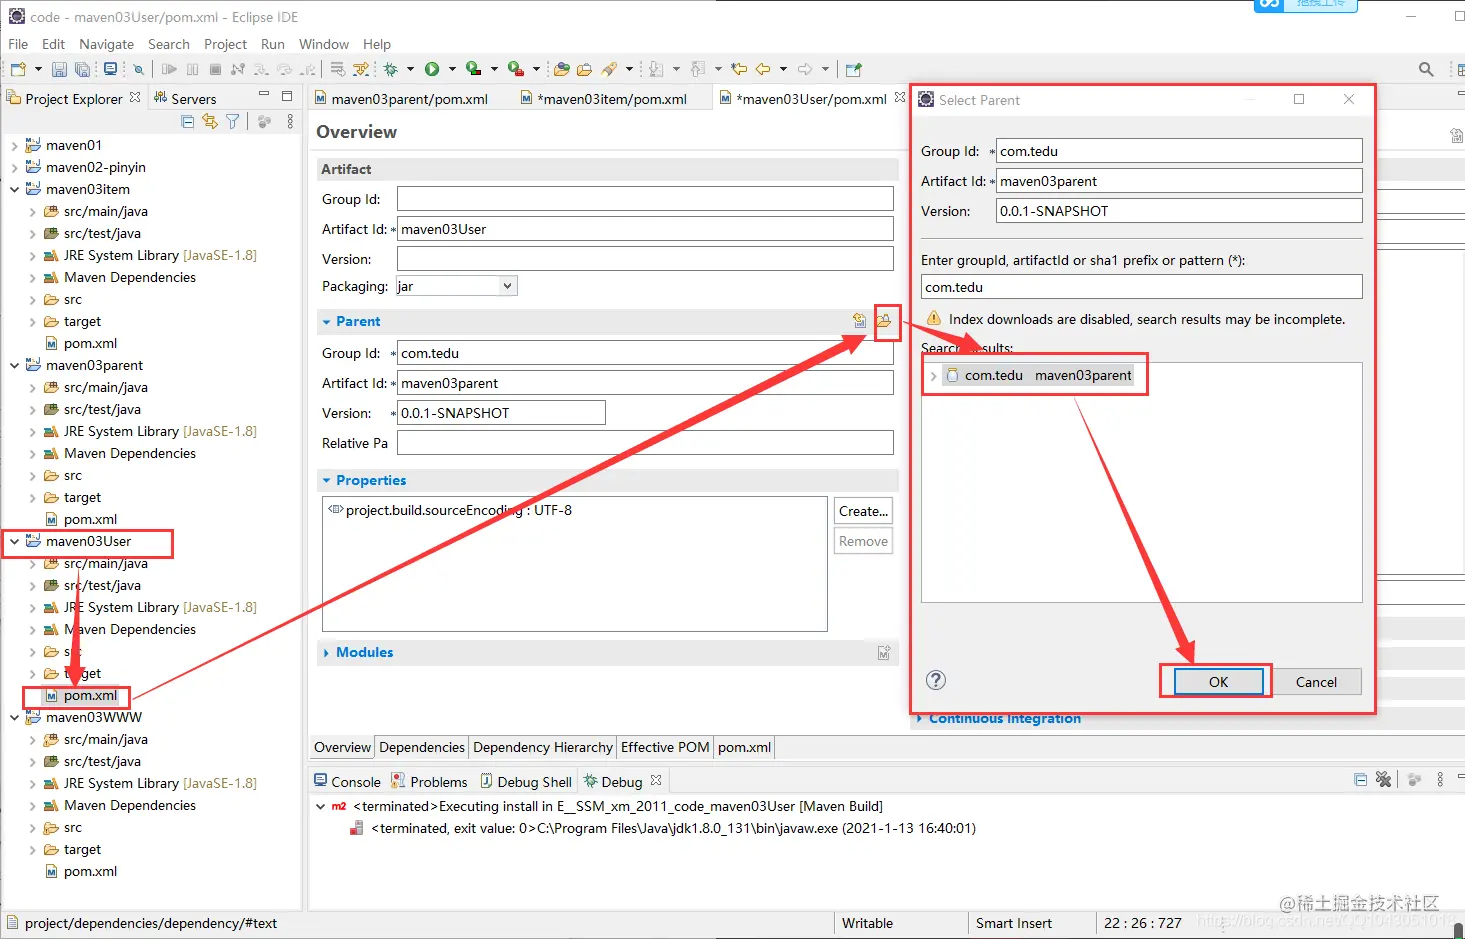Select Maven Dependencies under maven03item

[x=129, y=277]
